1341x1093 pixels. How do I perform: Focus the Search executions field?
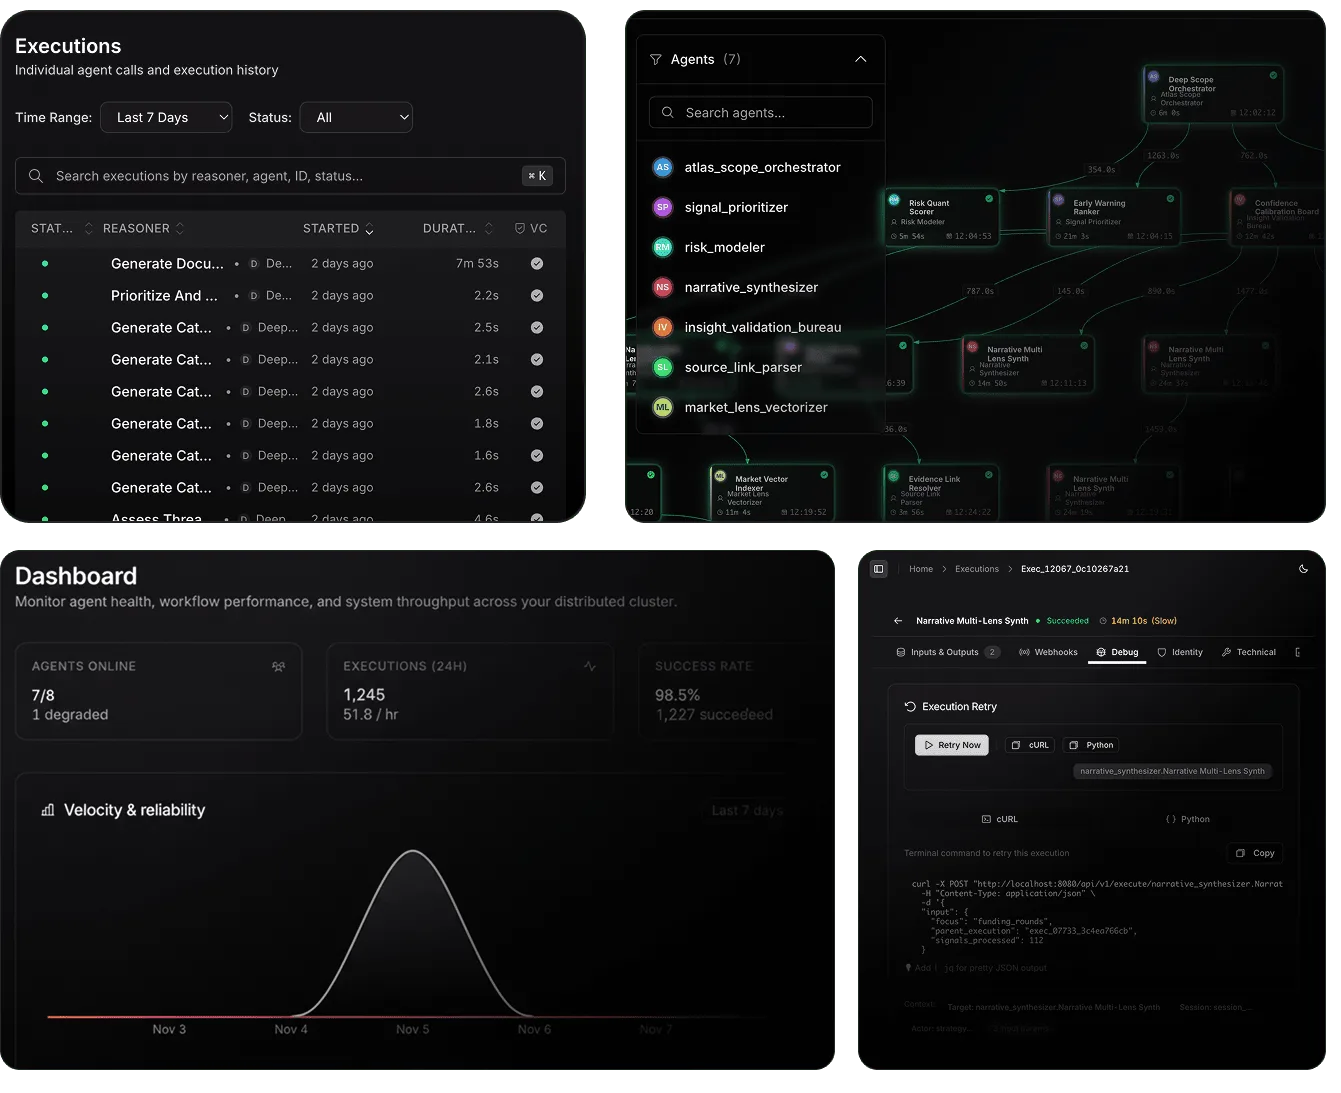(290, 176)
